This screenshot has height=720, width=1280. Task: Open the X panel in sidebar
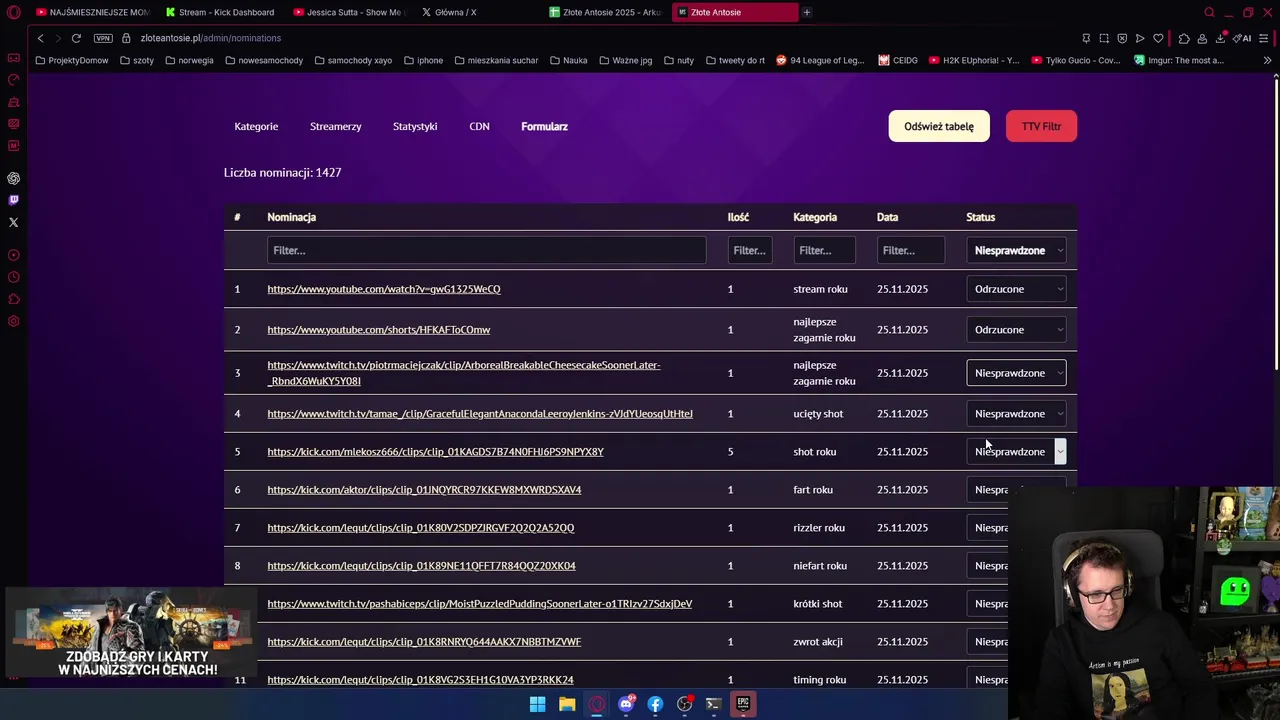[14, 222]
